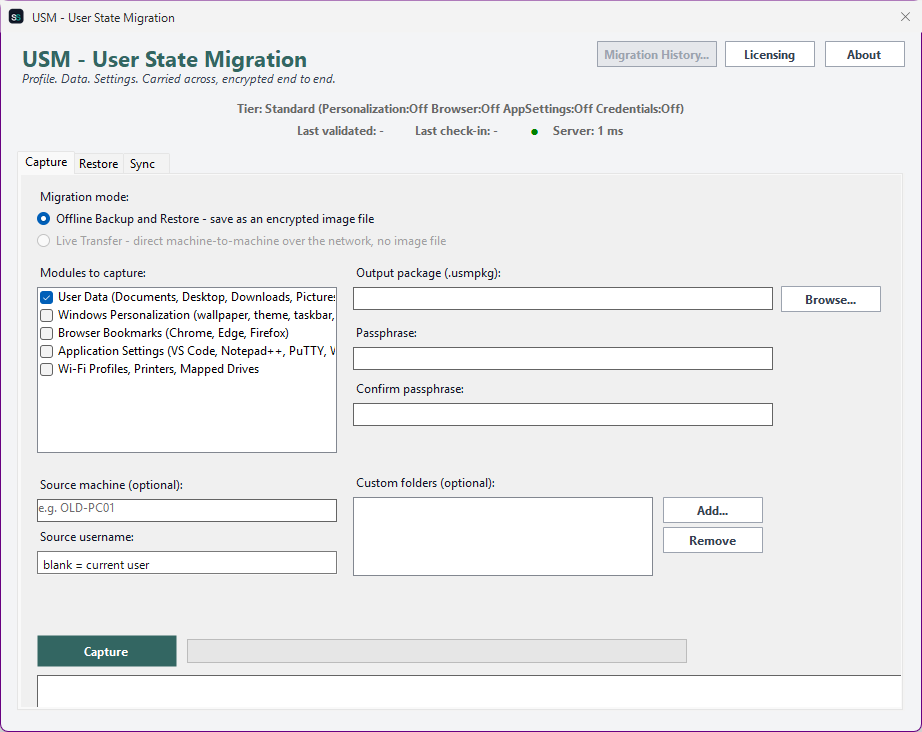This screenshot has height=732, width=922.
Task: Focus the Passphrase field
Action: pos(562,359)
